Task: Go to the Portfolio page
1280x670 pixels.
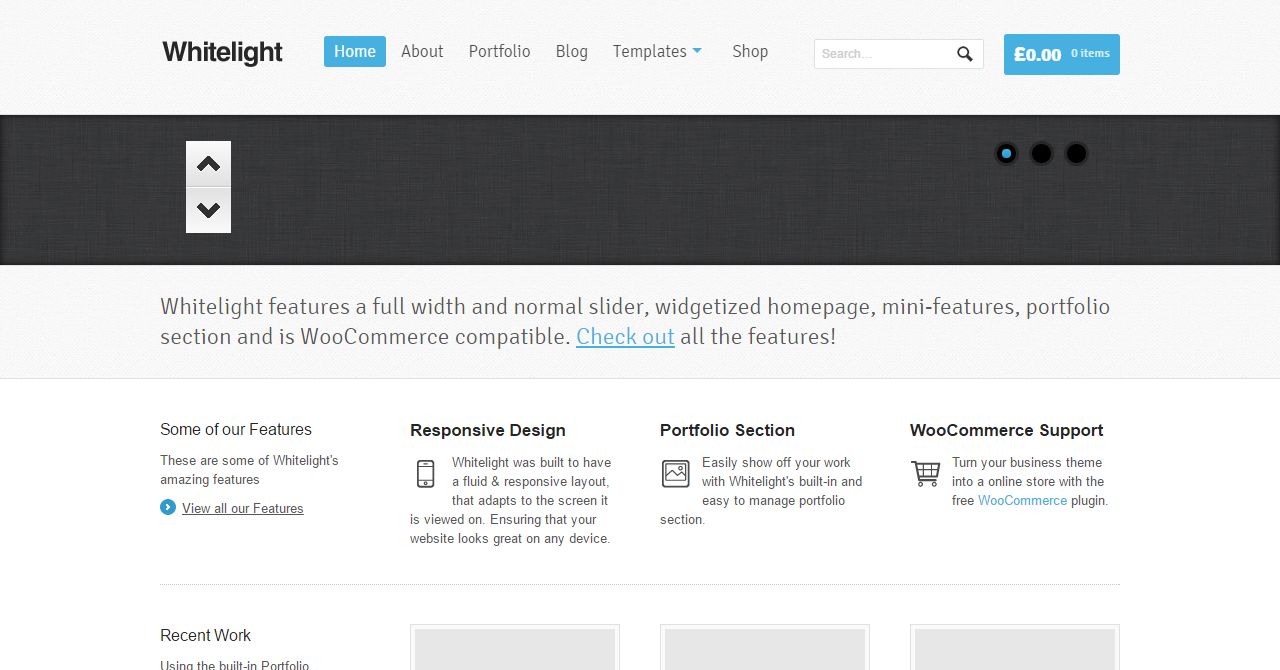Action: point(499,51)
